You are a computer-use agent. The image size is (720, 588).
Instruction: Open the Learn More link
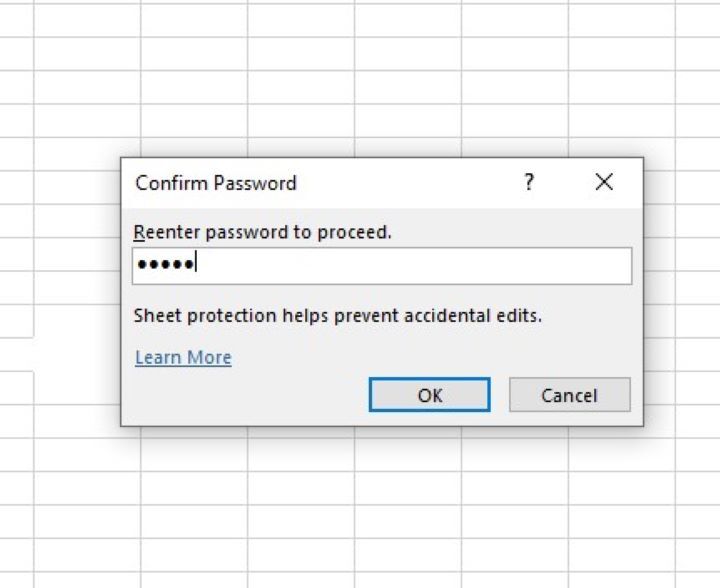183,357
